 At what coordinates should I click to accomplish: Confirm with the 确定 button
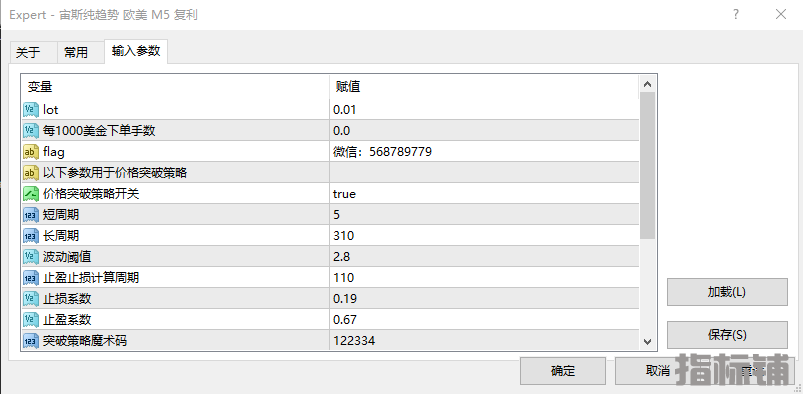pyautogui.click(x=563, y=371)
